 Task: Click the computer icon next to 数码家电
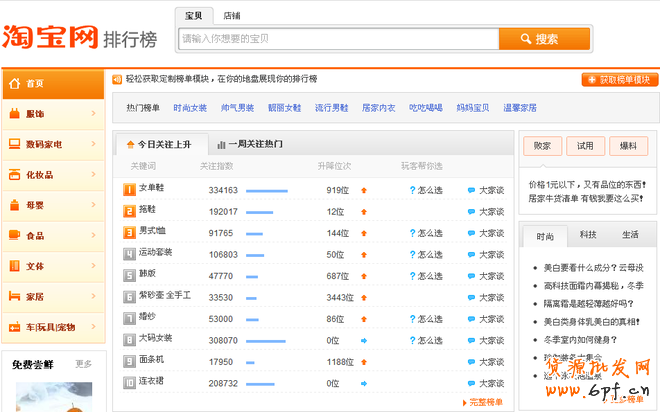click(x=14, y=144)
